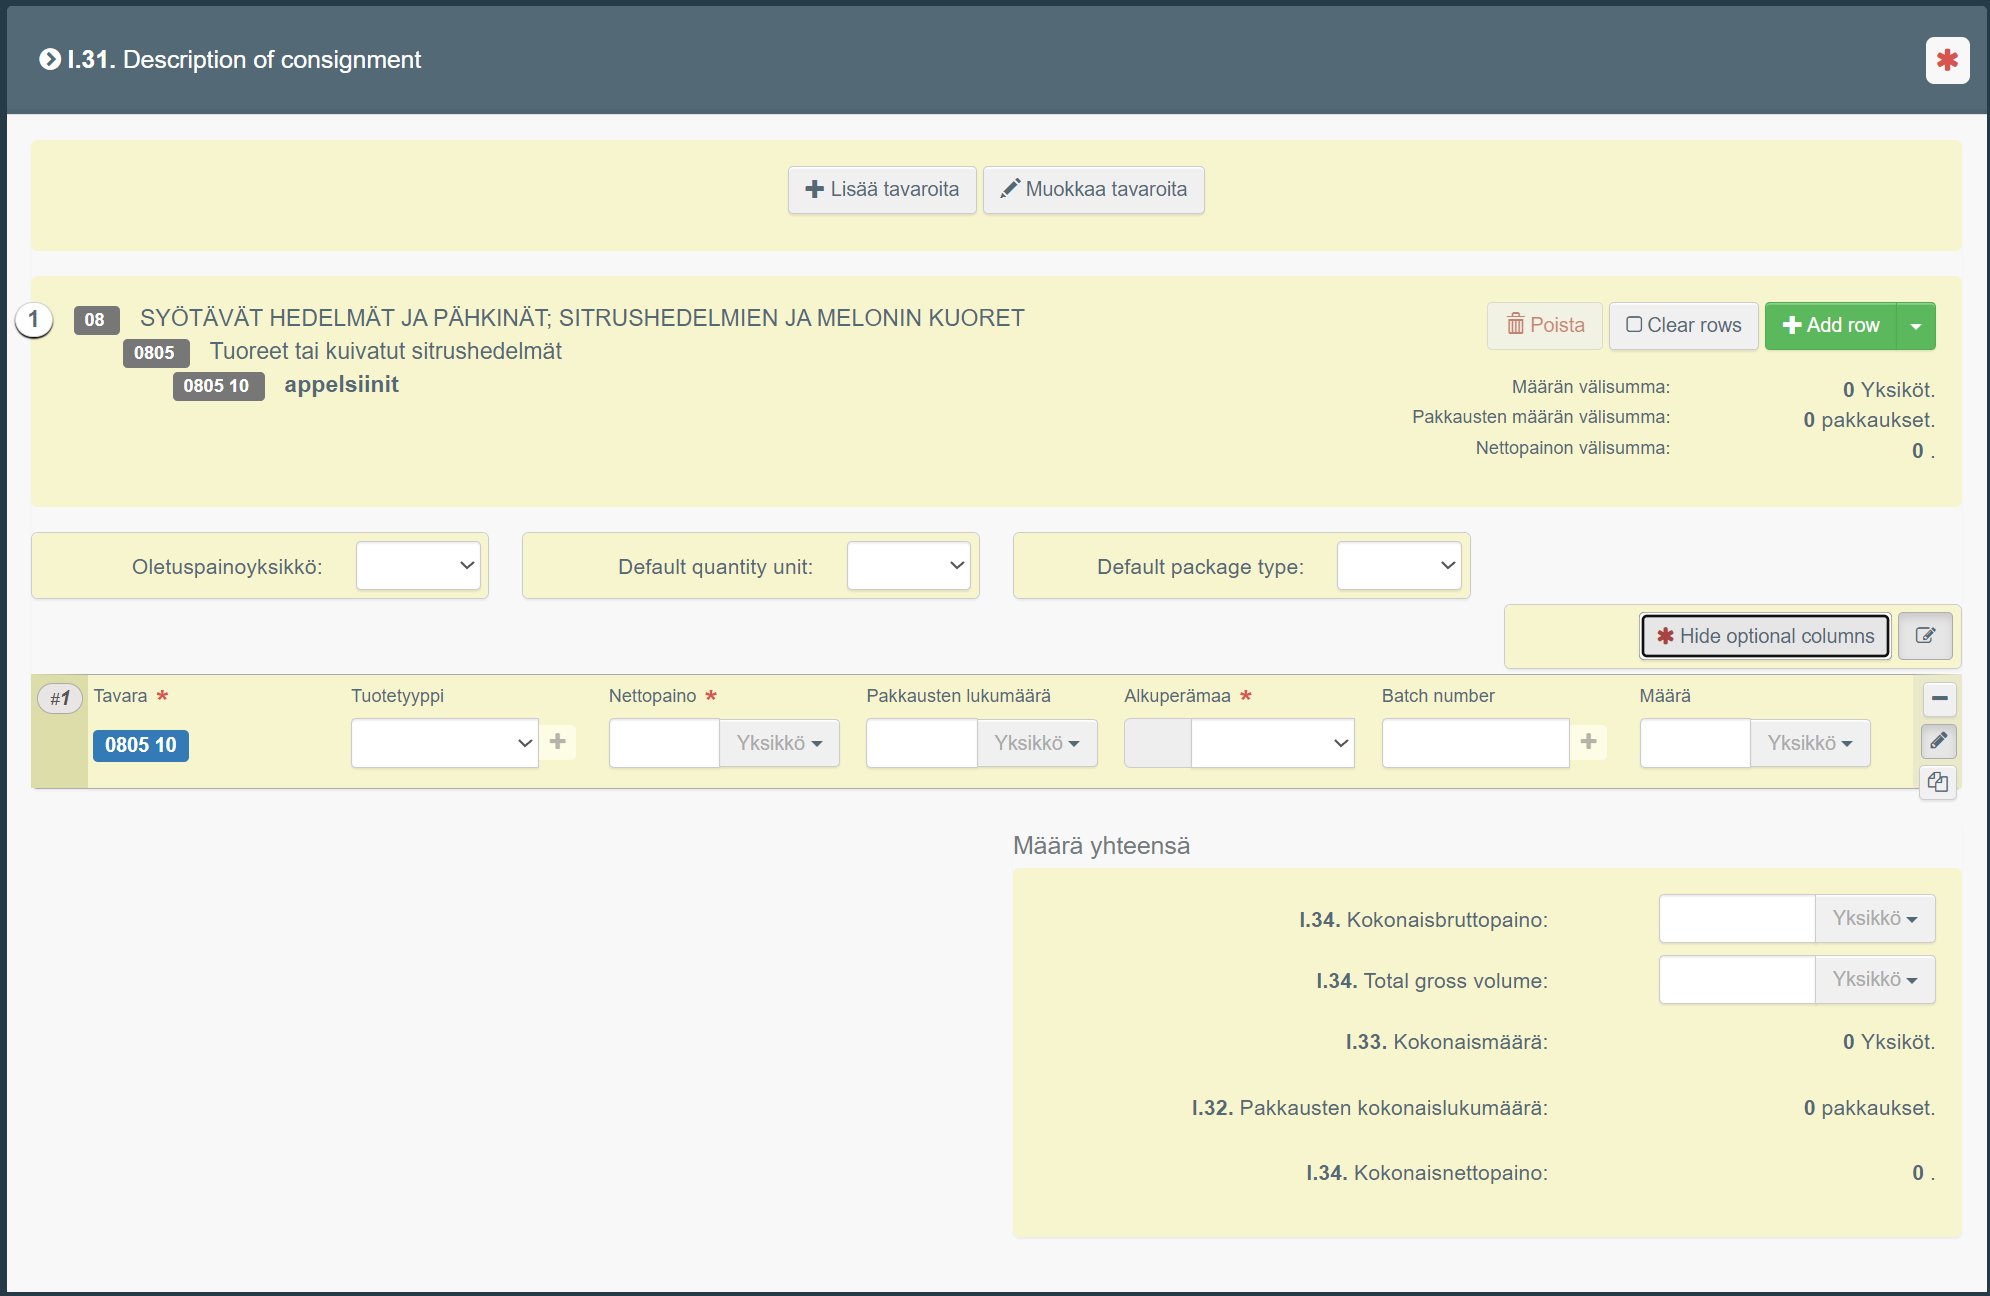Screen dimensions: 1990x1296
Task: Expand the Add row split-button arrow
Action: point(1915,326)
